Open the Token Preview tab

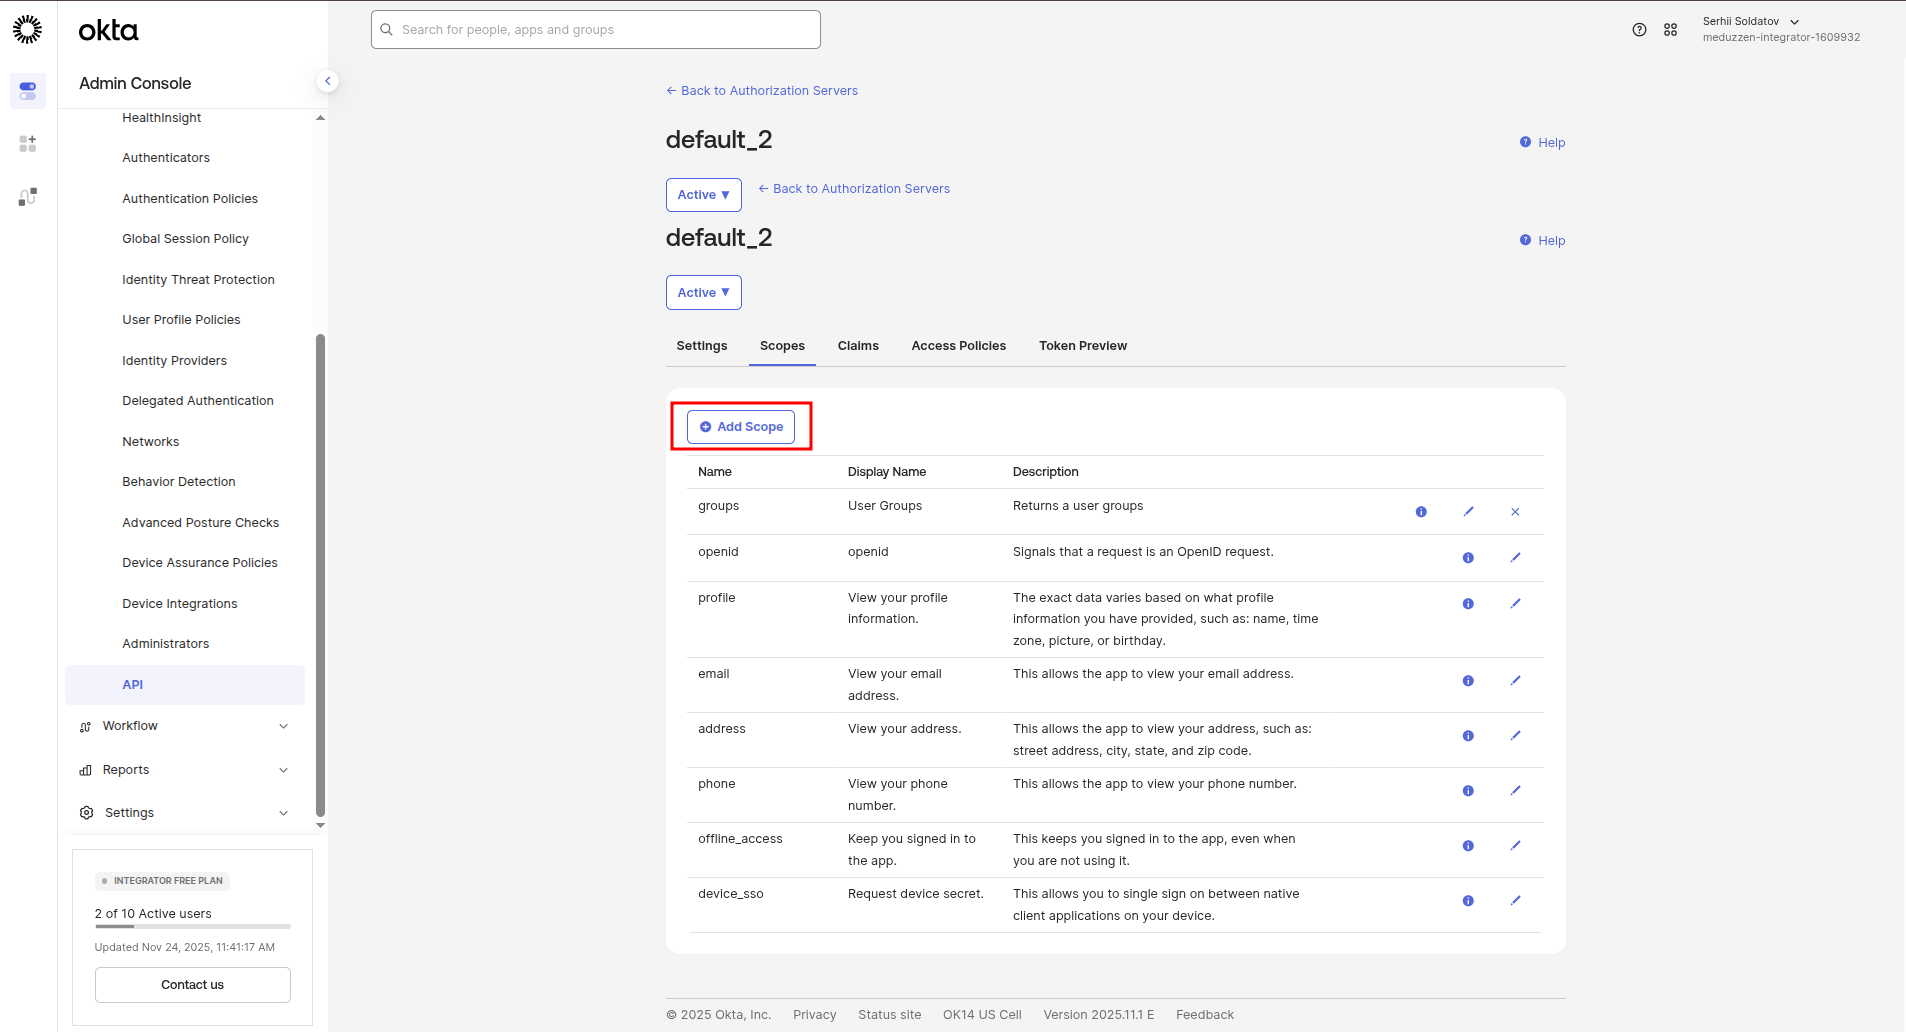1083,346
